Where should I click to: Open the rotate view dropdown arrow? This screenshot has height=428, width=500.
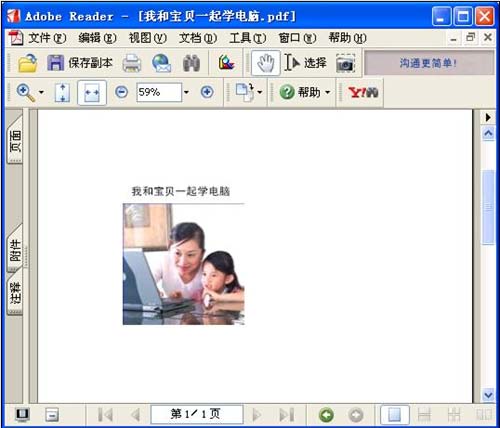260,92
